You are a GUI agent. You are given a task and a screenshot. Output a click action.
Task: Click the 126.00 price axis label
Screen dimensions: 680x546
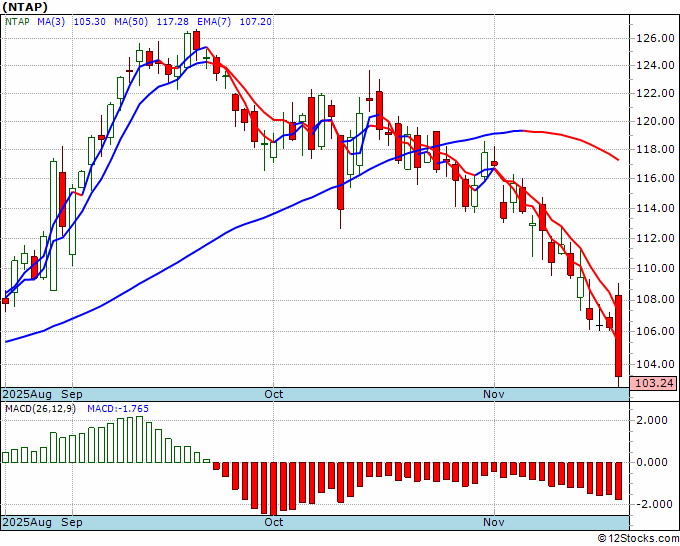click(x=655, y=39)
